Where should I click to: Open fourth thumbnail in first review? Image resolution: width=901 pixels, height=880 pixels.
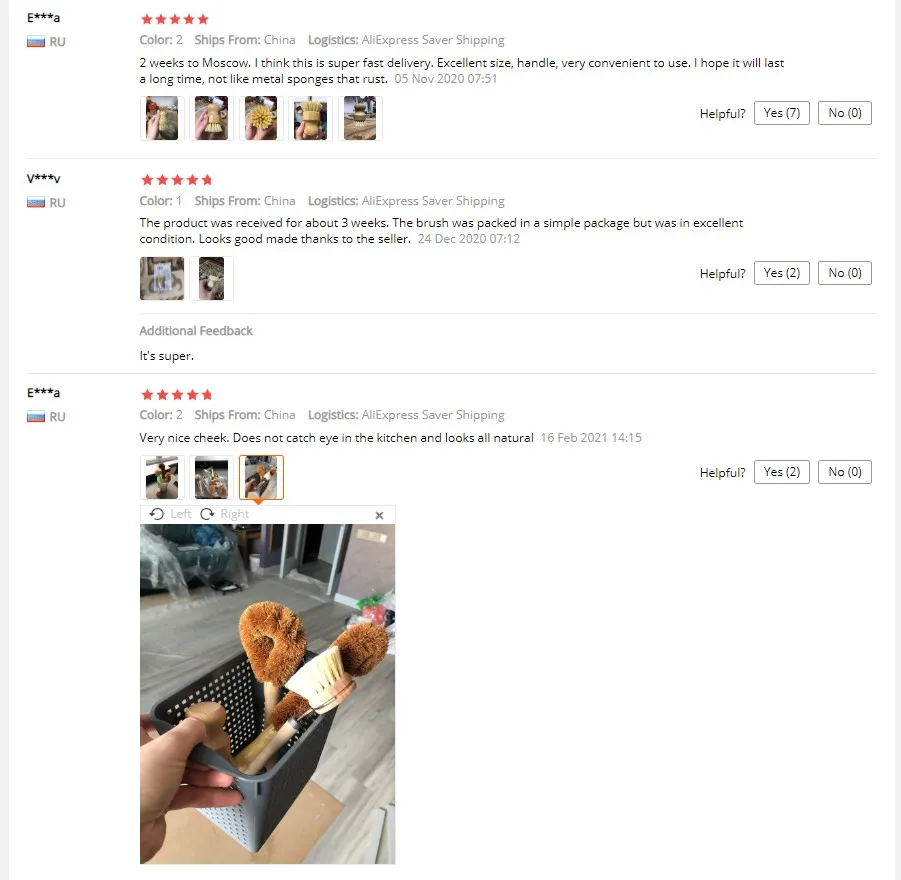(x=310, y=118)
